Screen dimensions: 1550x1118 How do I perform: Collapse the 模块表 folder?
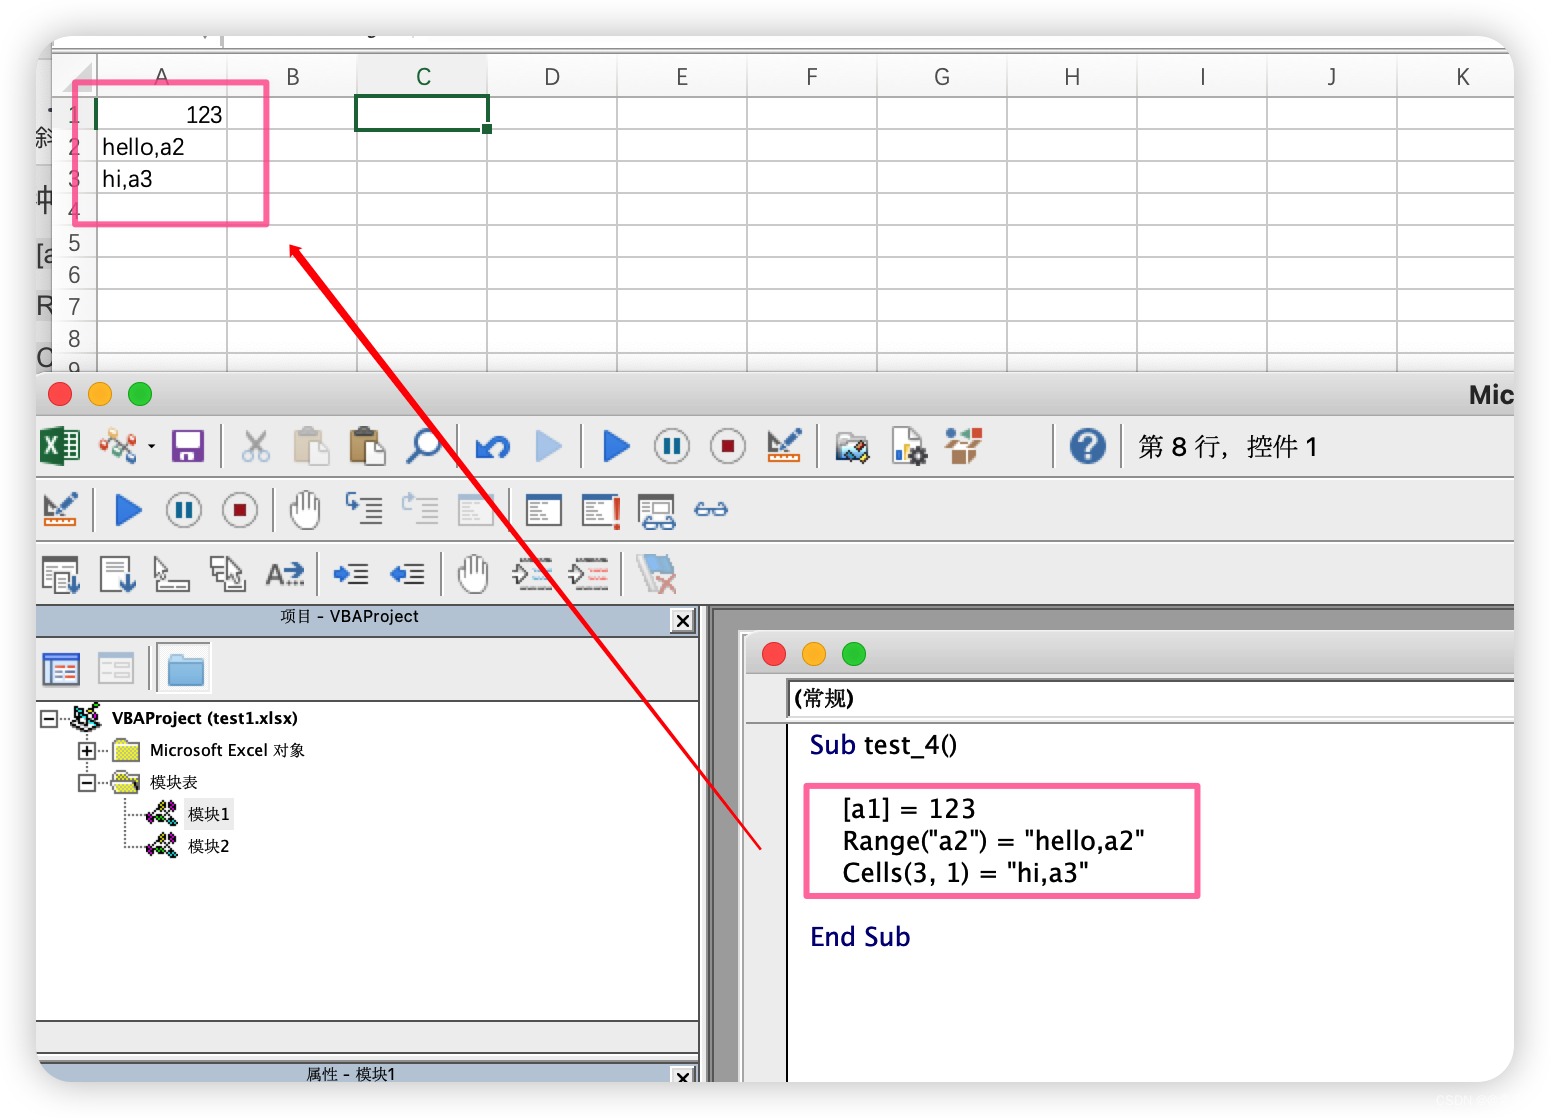coord(87,782)
